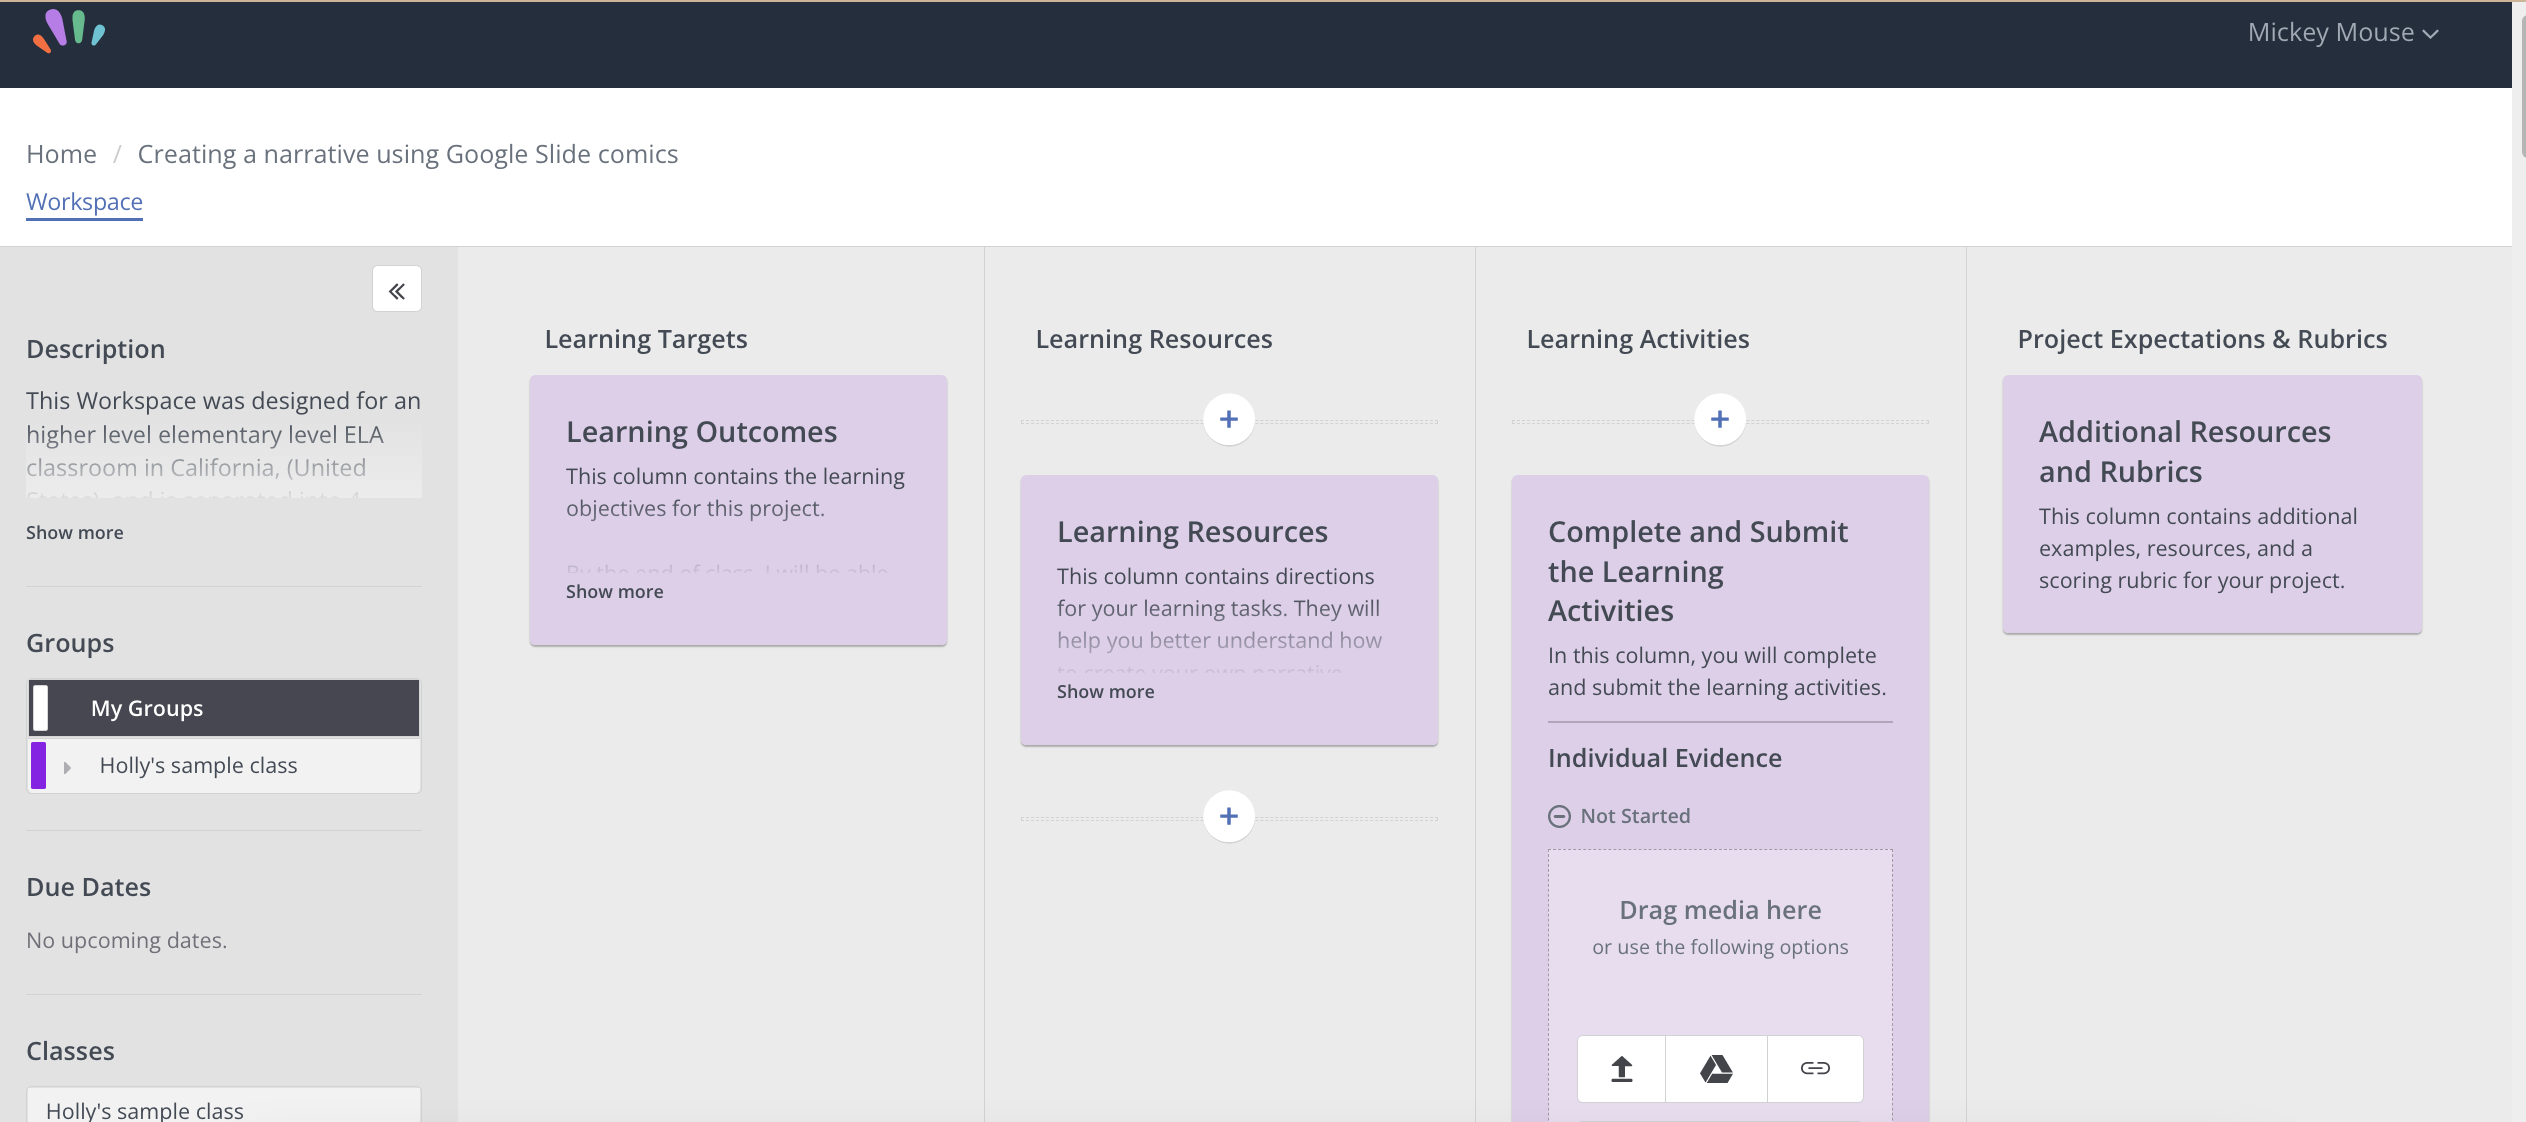The height and width of the screenshot is (1122, 2526).
Task: Click the colorful app logo
Action: [69, 32]
